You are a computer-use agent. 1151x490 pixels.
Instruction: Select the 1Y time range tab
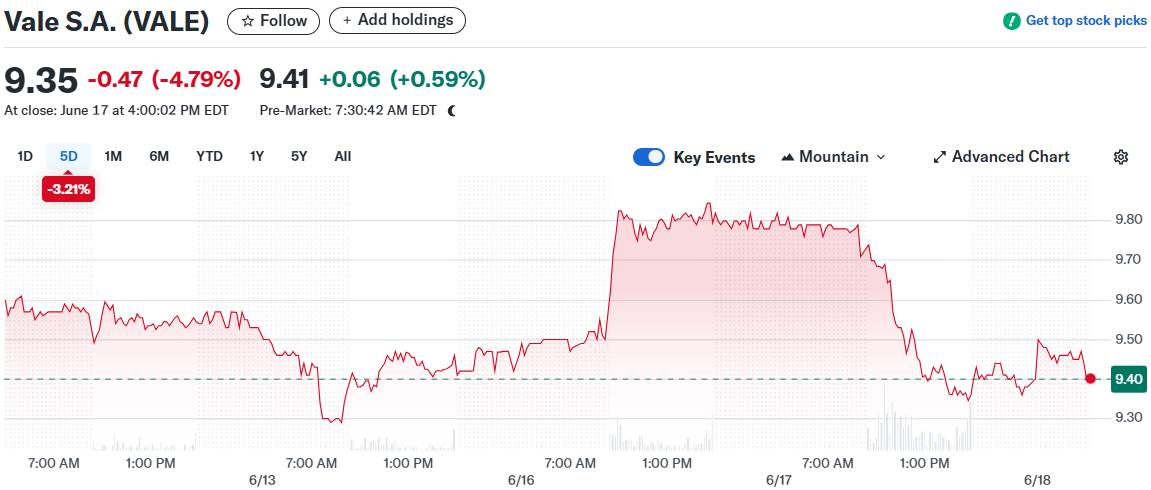tap(256, 156)
